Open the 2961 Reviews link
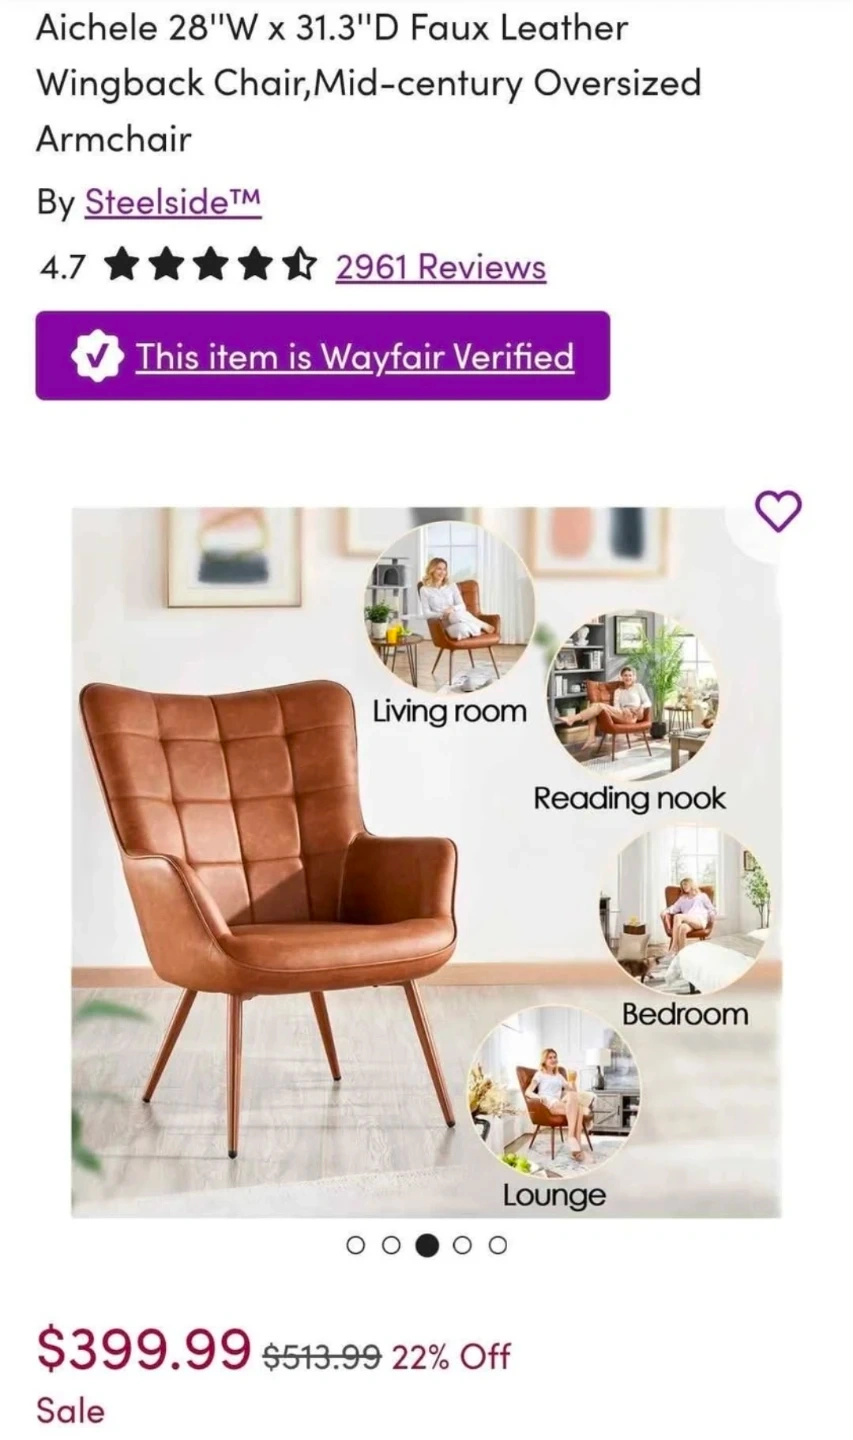The image size is (853, 1440). pyautogui.click(x=441, y=267)
